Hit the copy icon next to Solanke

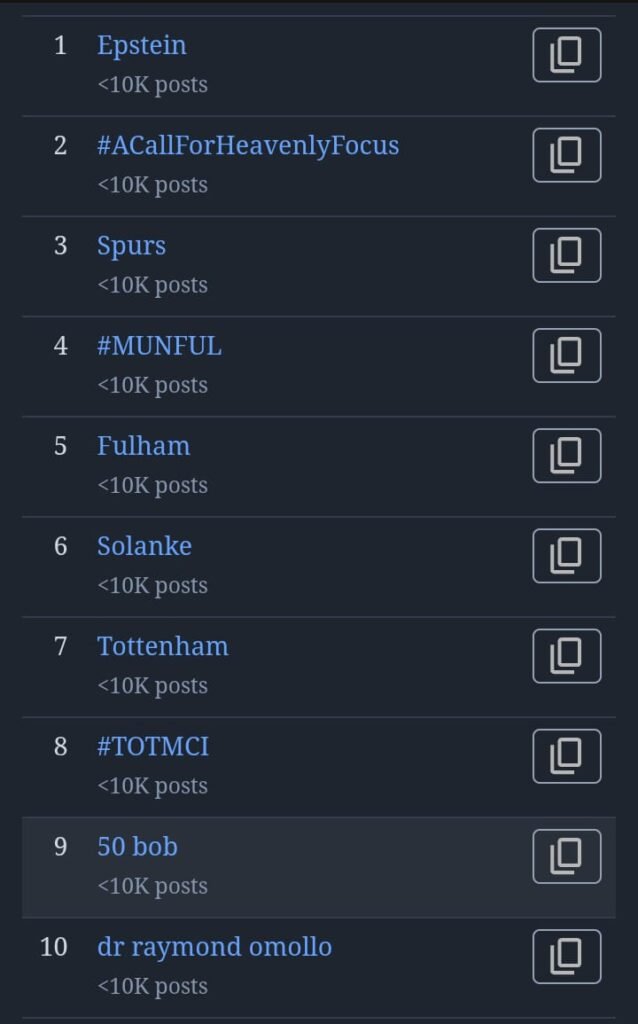point(566,556)
